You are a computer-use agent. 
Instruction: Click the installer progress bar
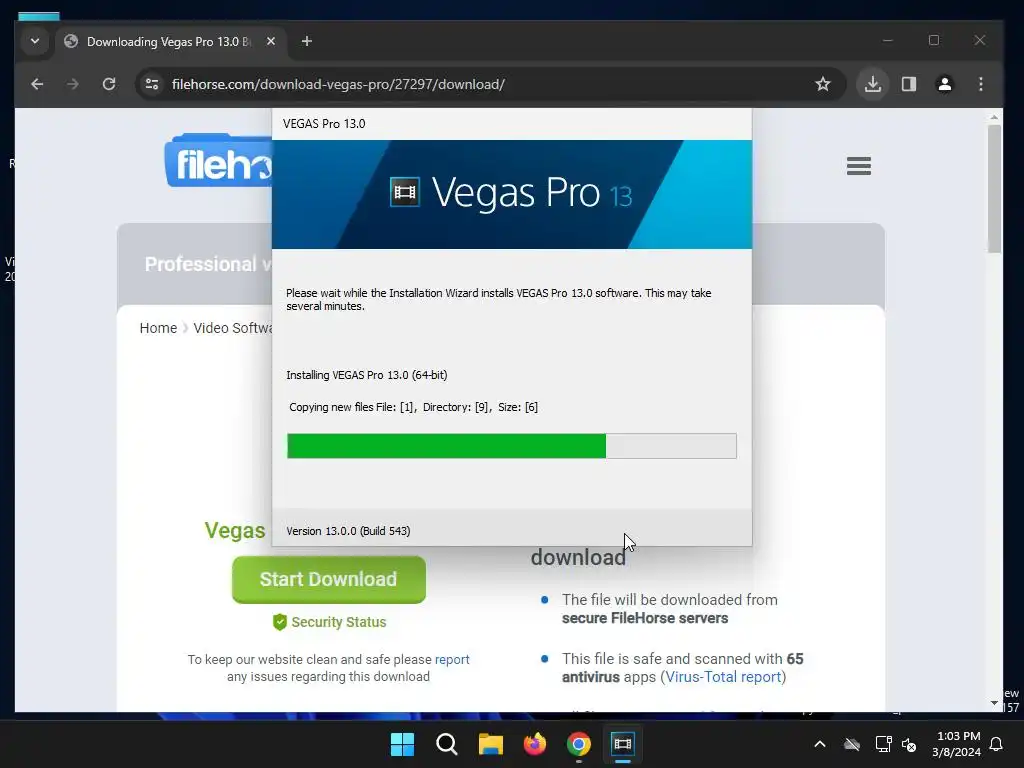511,446
